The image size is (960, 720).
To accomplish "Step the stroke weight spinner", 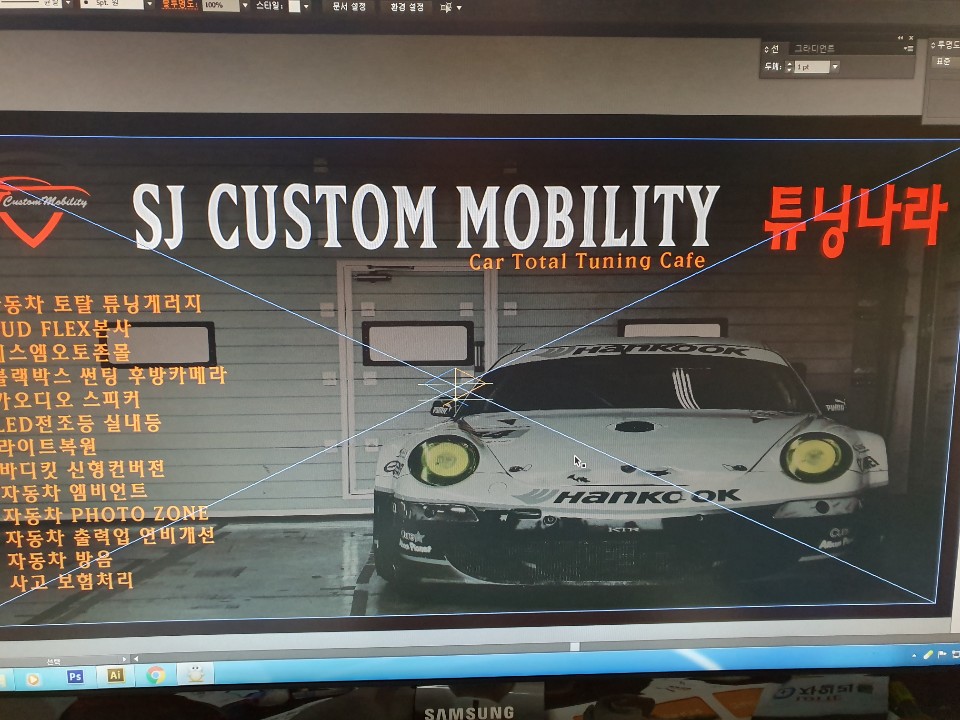I will pyautogui.click(x=789, y=66).
